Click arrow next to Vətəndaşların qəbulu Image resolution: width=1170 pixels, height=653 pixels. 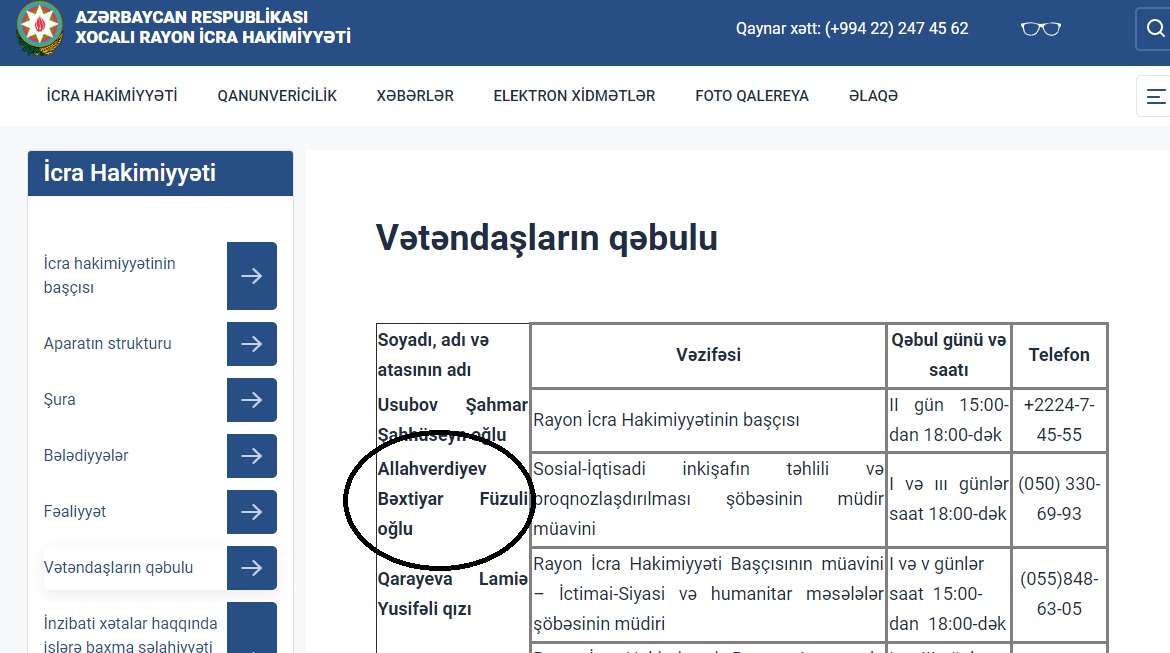pos(251,567)
